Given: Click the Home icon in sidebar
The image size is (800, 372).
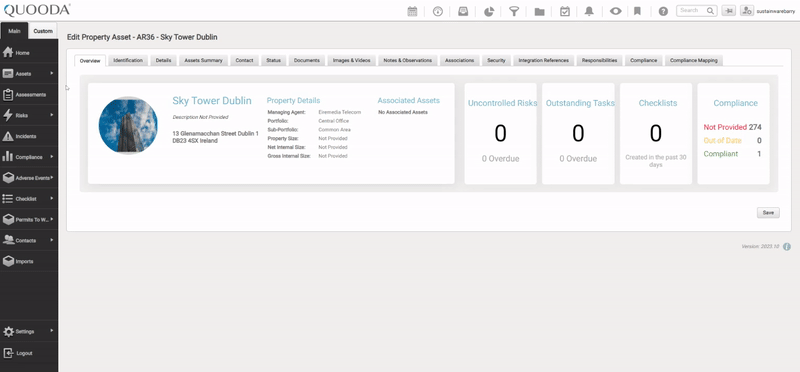Looking at the screenshot, I should [8, 53].
